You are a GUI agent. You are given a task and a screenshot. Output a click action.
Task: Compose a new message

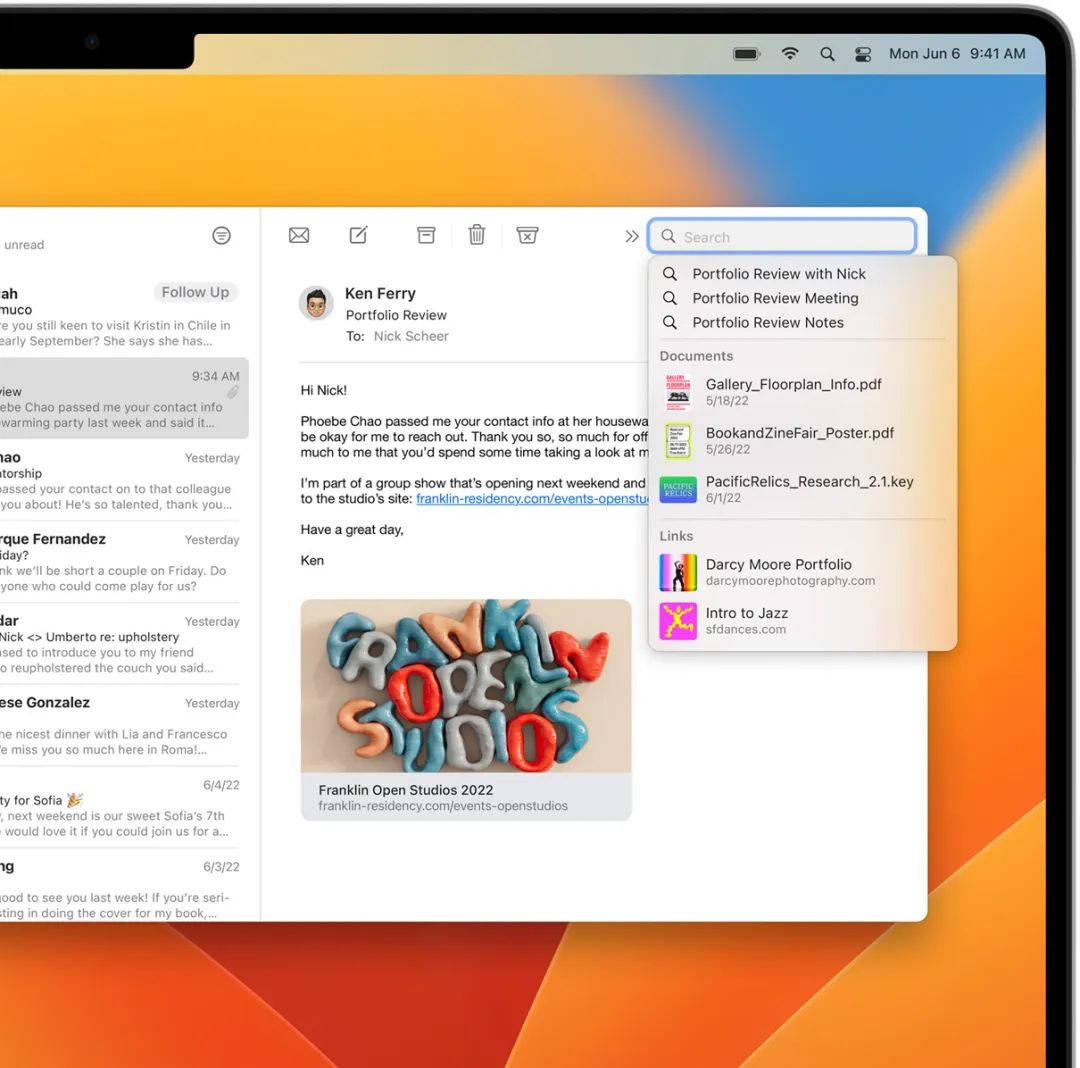358,235
